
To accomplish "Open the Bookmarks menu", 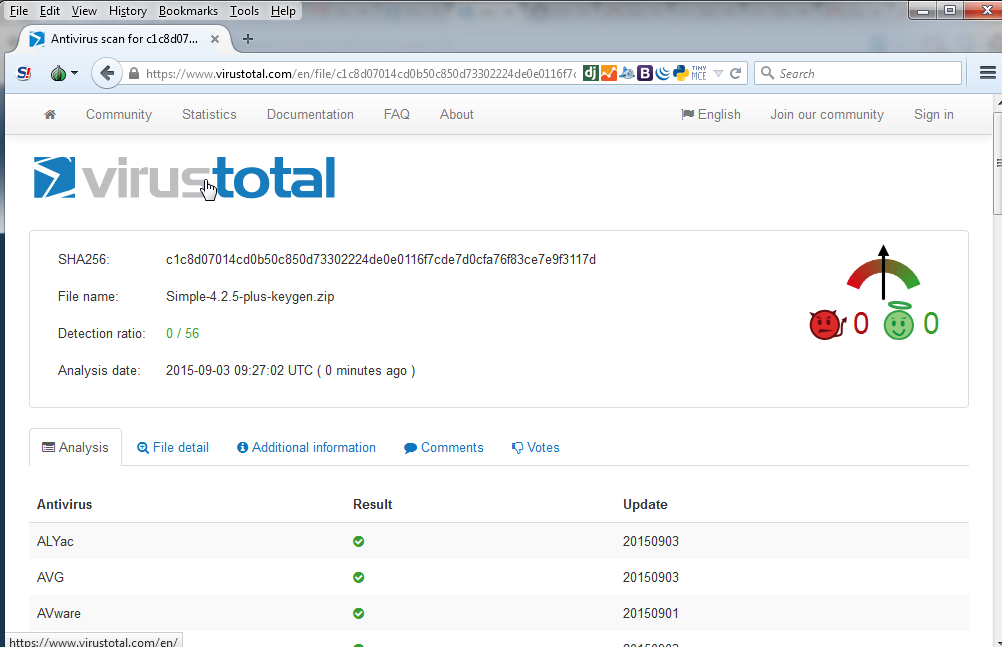I will [188, 11].
